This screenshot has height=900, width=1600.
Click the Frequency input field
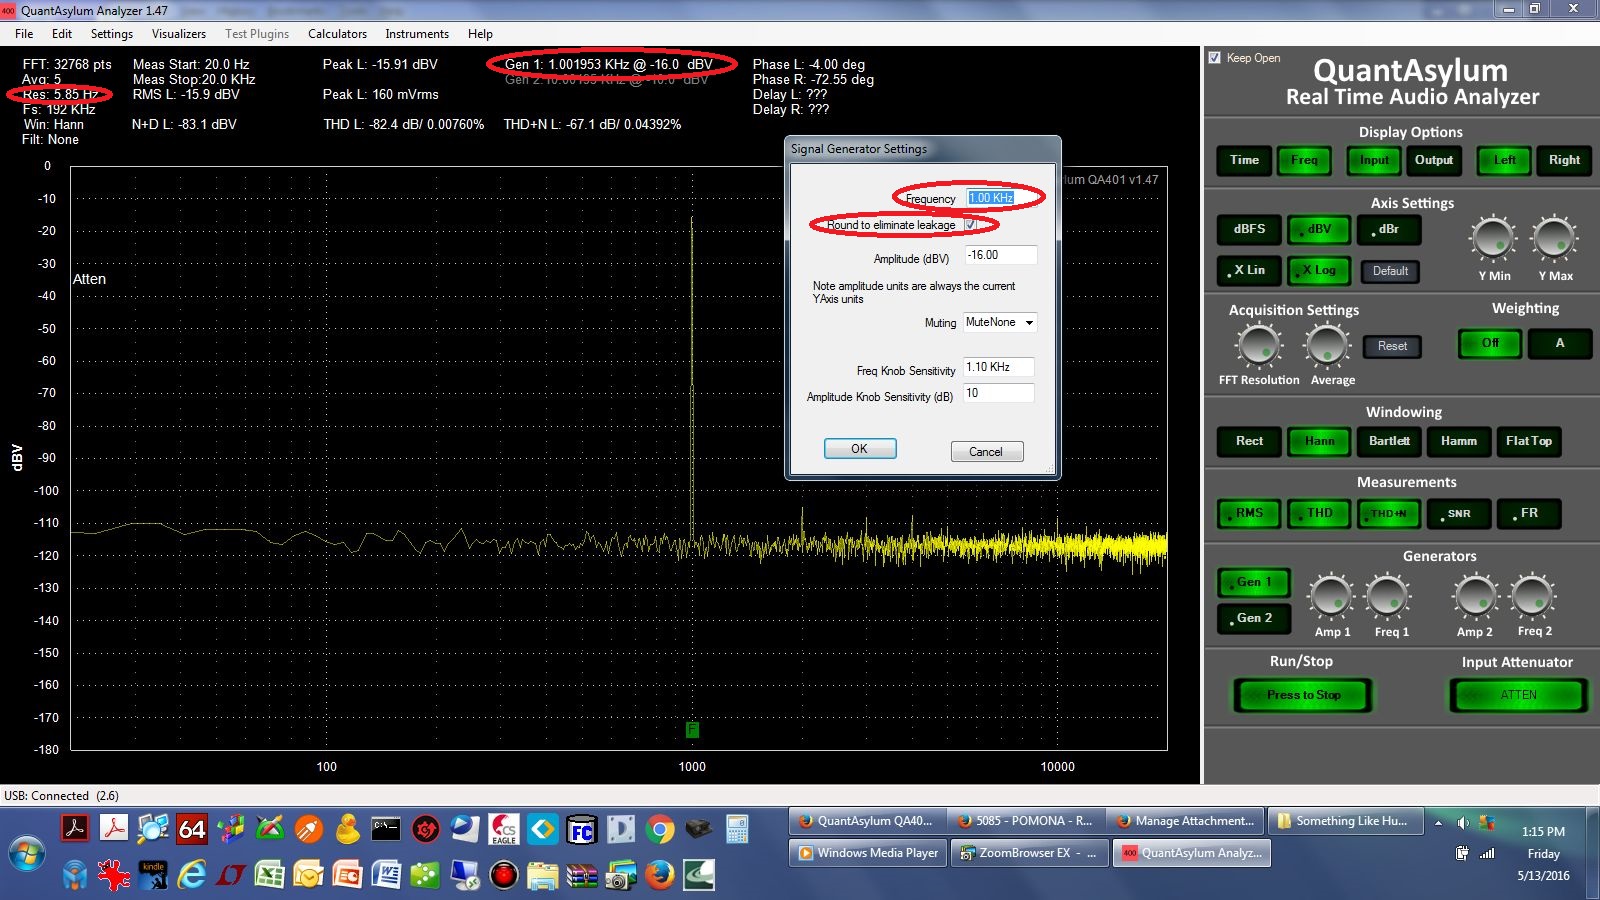point(1001,198)
